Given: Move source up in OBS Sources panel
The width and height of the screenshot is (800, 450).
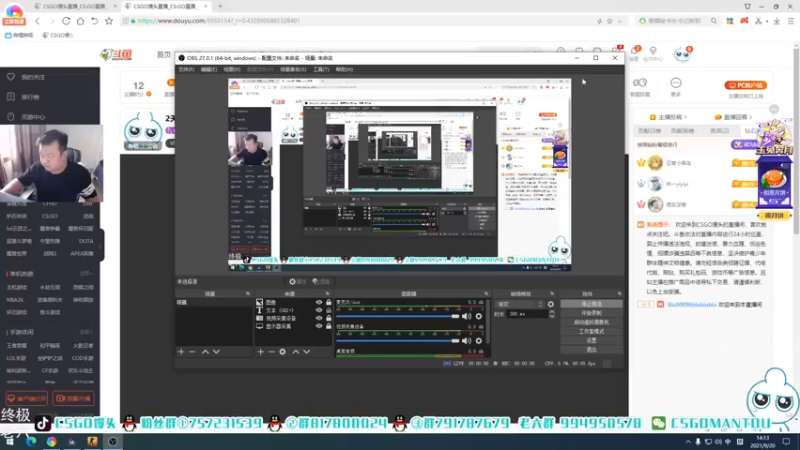Looking at the screenshot, I should [x=295, y=352].
